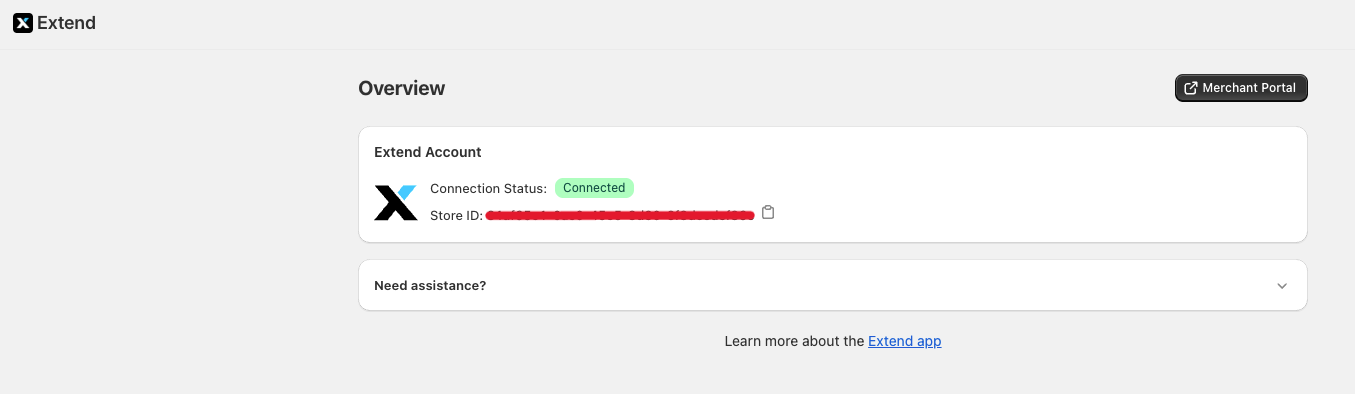
Task: Click the blank middle of the Need assistance card
Action: 850,285
